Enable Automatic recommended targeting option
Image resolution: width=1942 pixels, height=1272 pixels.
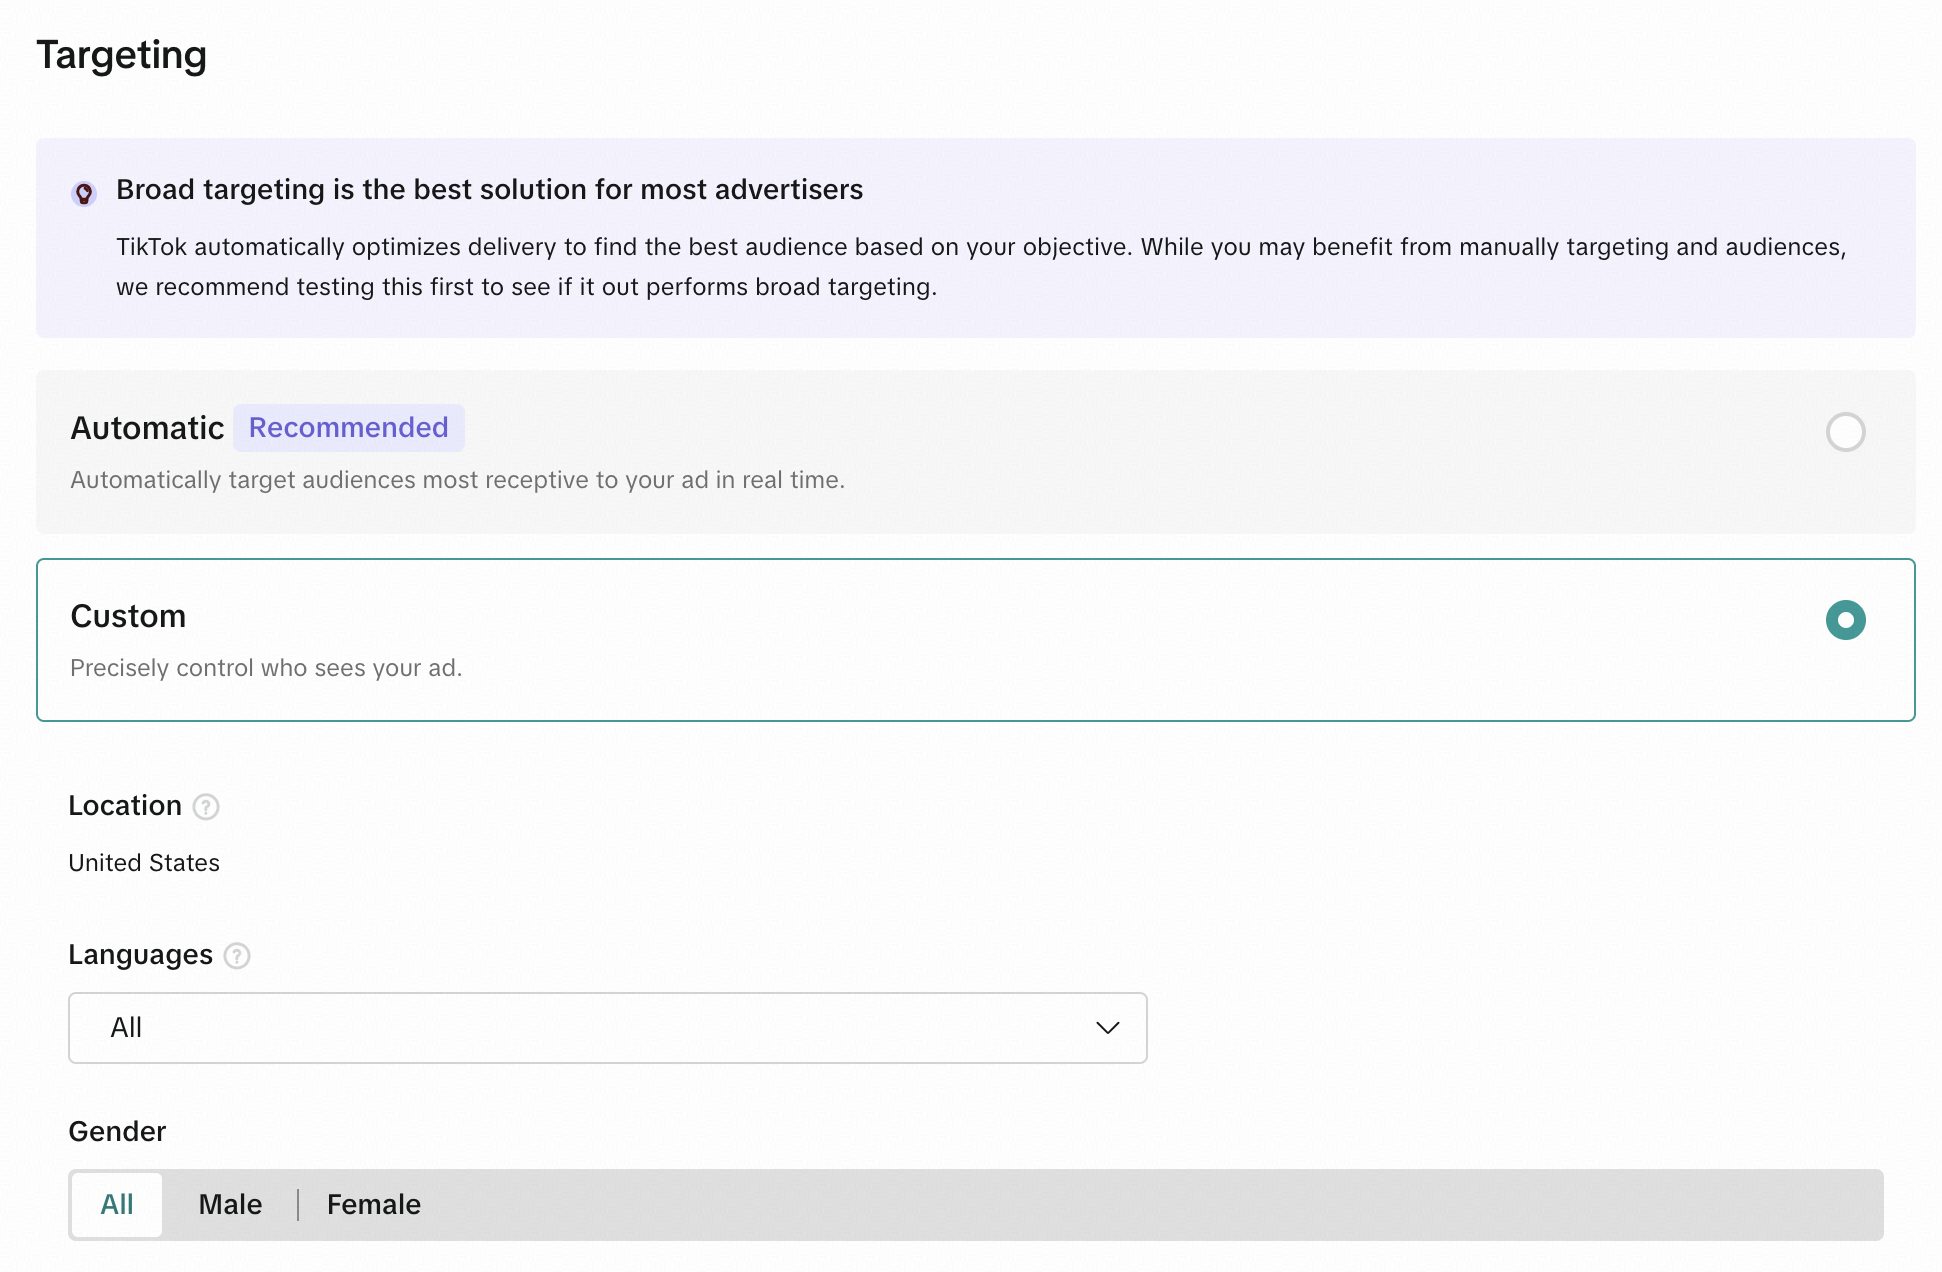tap(1845, 433)
